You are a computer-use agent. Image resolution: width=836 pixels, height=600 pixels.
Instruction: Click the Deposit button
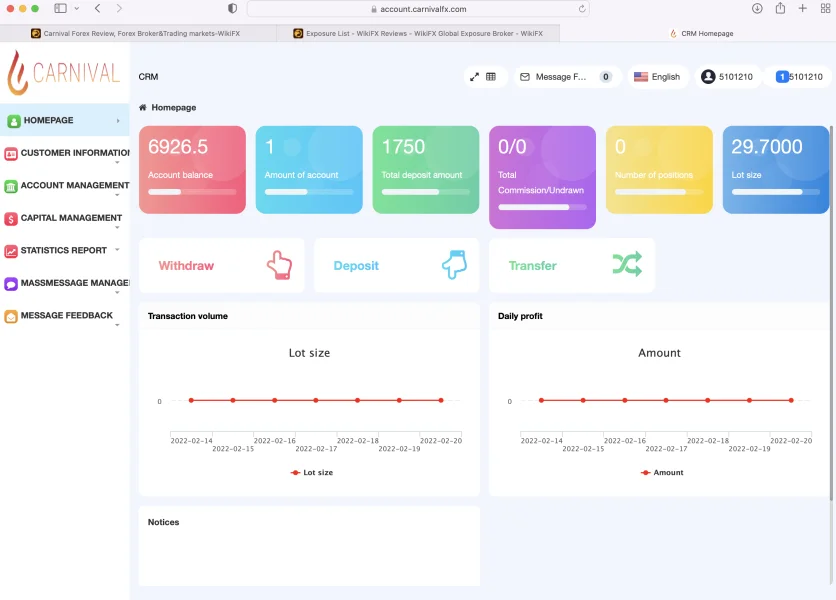(397, 266)
